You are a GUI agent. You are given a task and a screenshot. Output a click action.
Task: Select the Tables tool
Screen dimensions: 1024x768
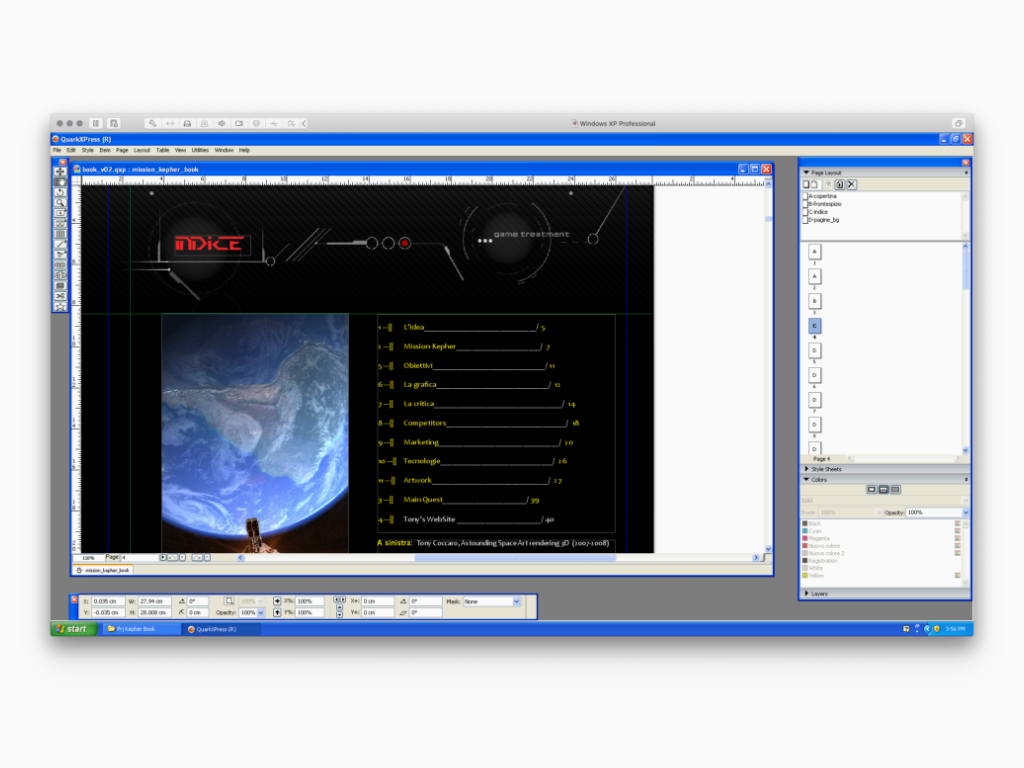[60, 234]
